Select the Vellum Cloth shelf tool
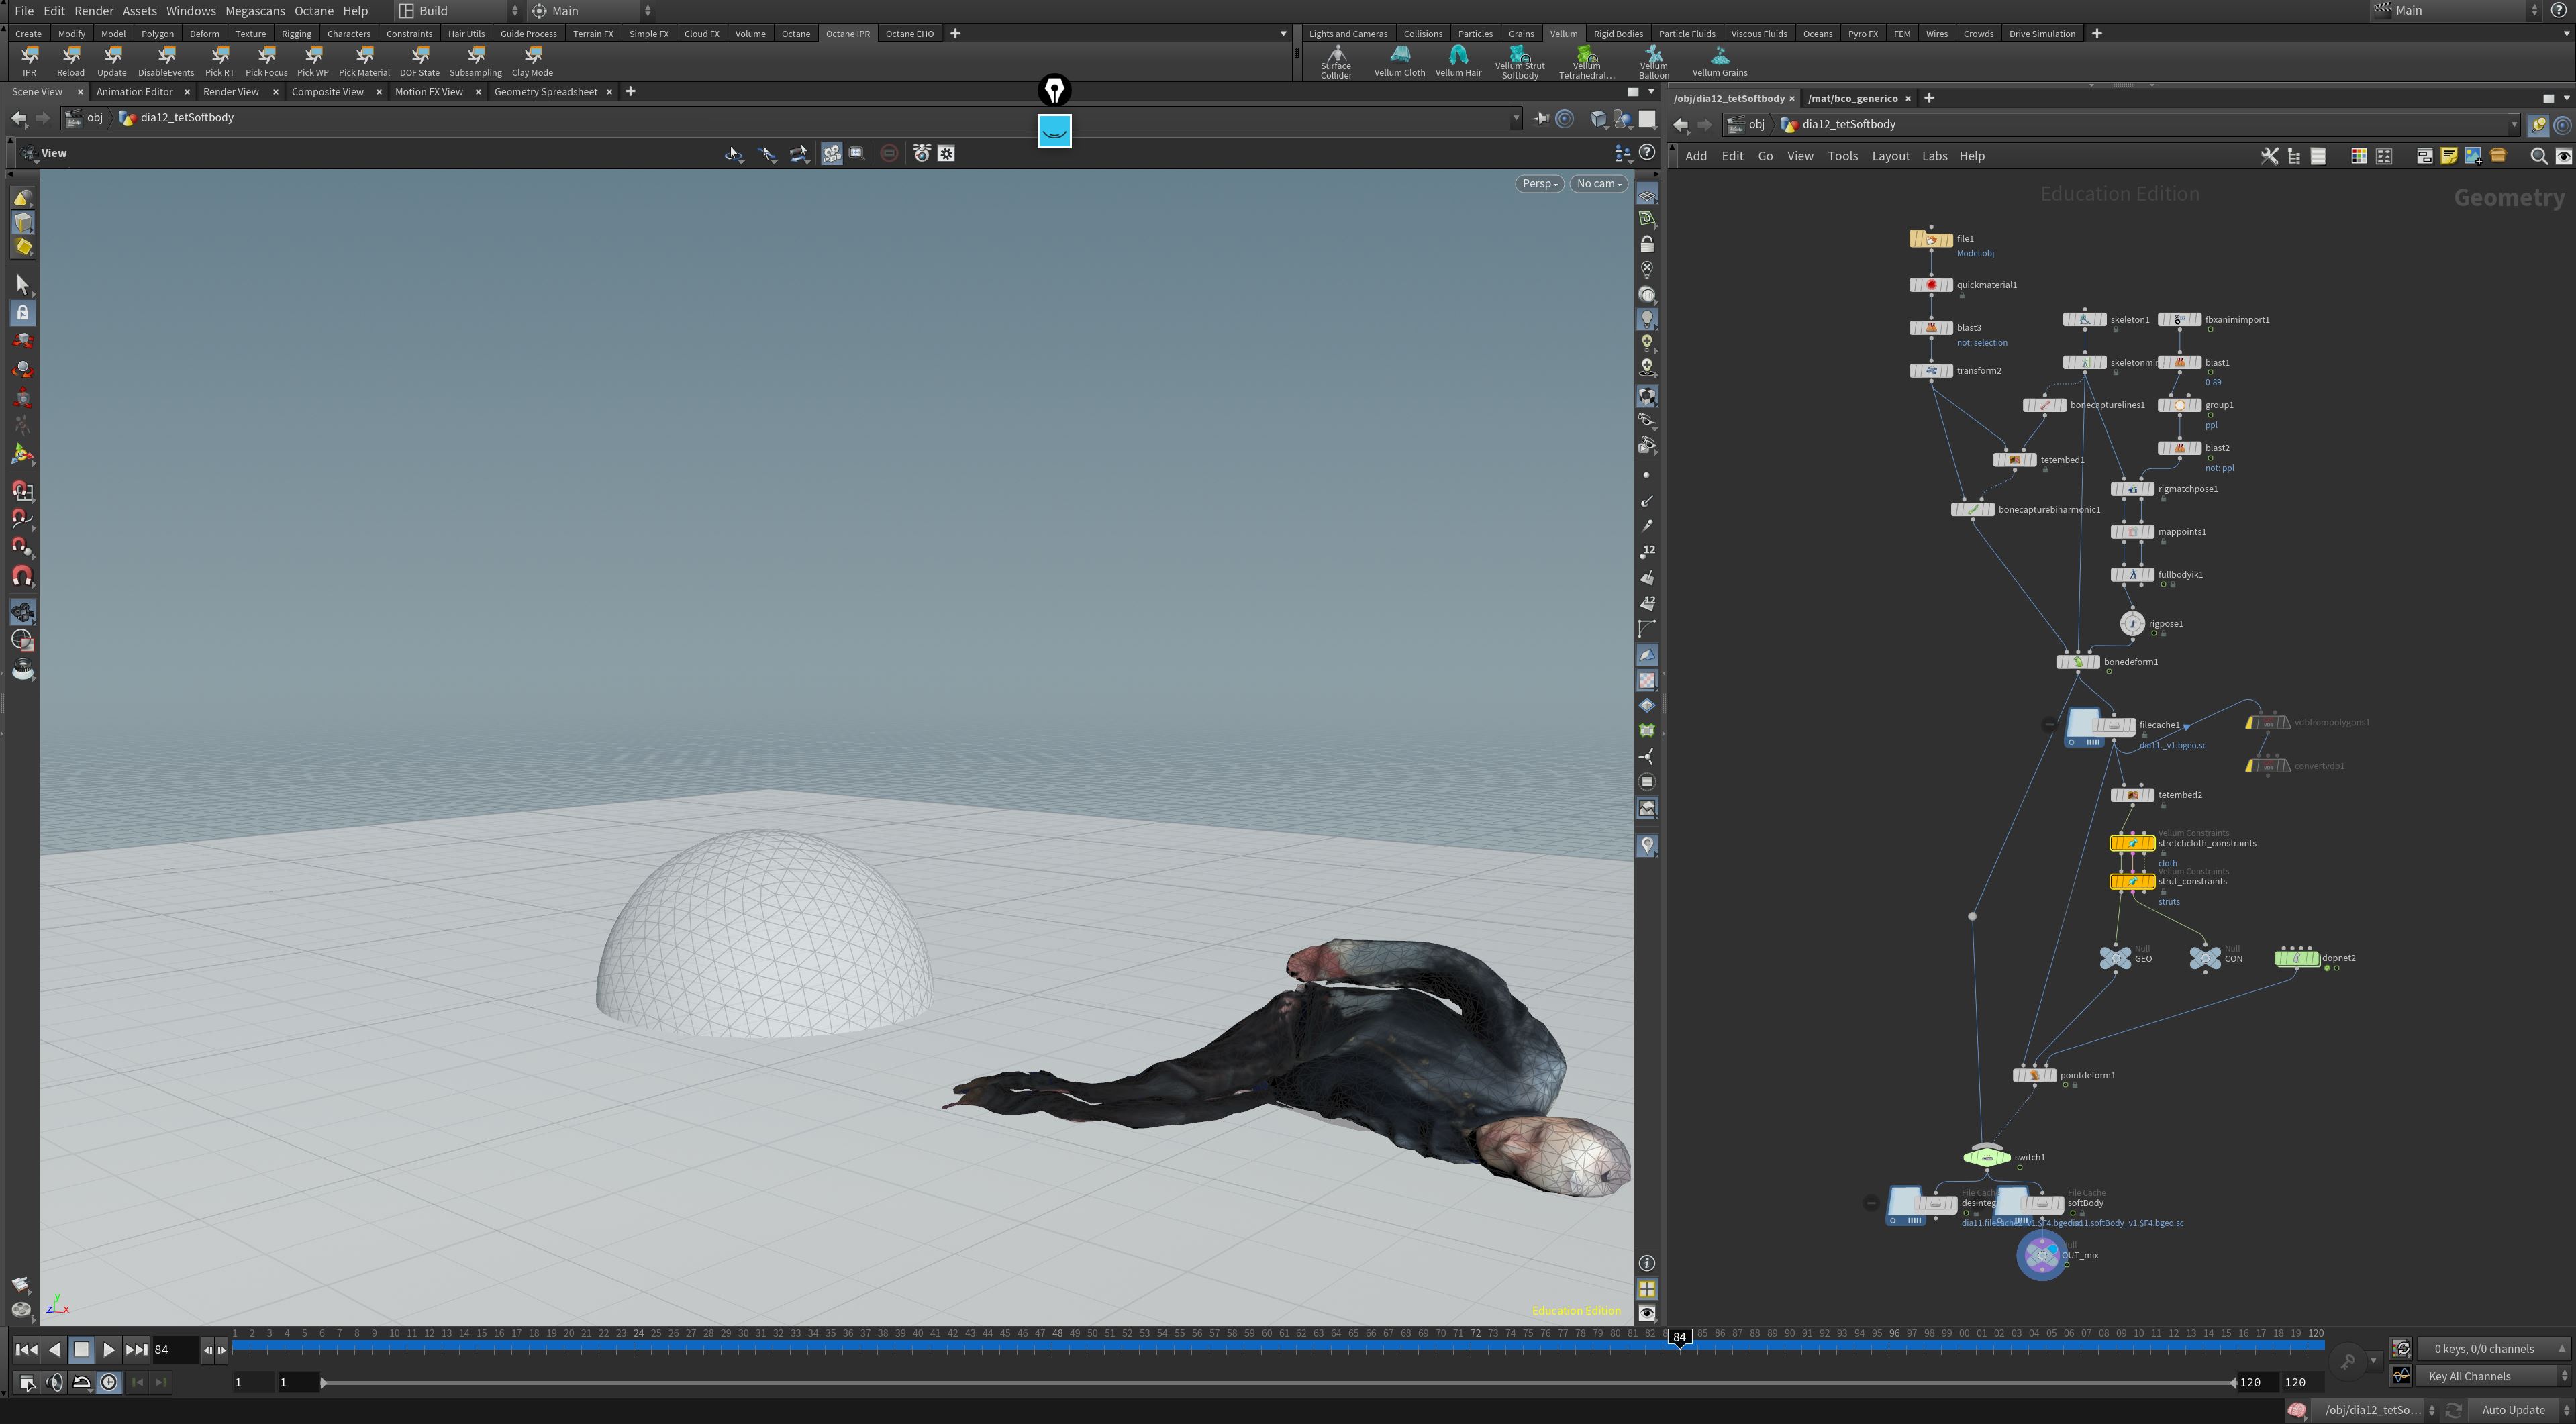This screenshot has width=2576, height=1424. click(1399, 61)
